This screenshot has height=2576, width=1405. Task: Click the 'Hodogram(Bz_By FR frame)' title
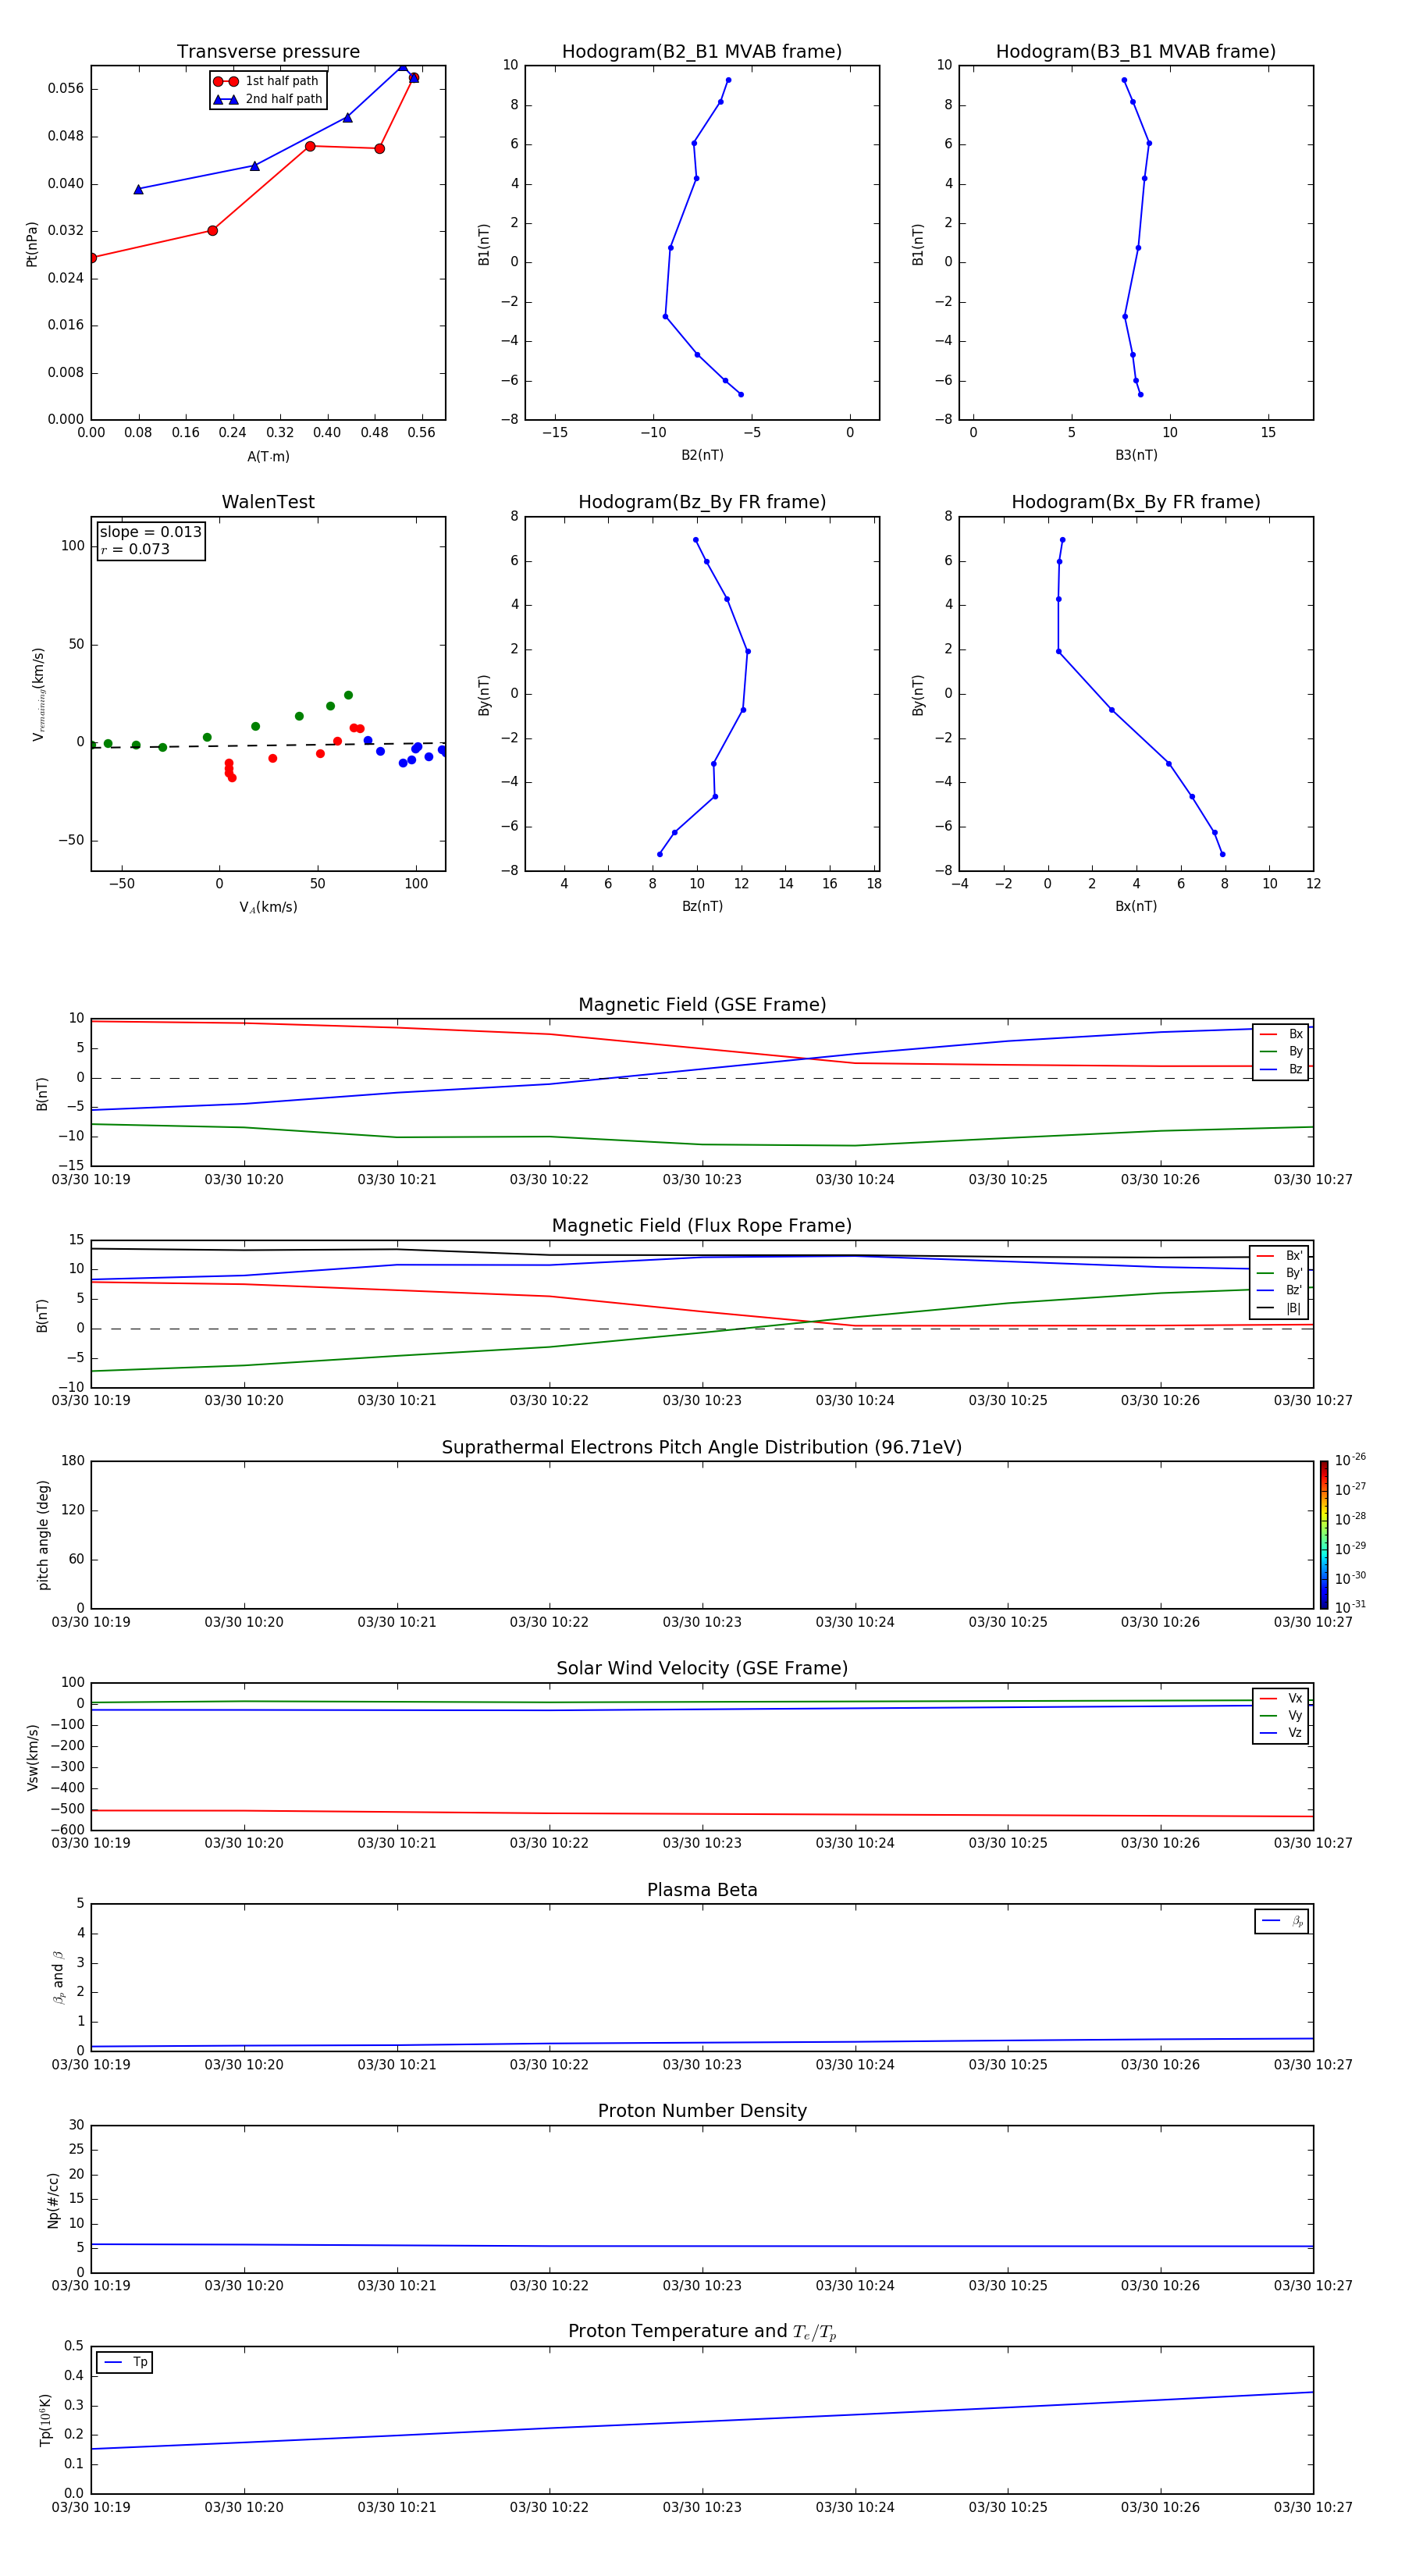pyautogui.click(x=702, y=502)
